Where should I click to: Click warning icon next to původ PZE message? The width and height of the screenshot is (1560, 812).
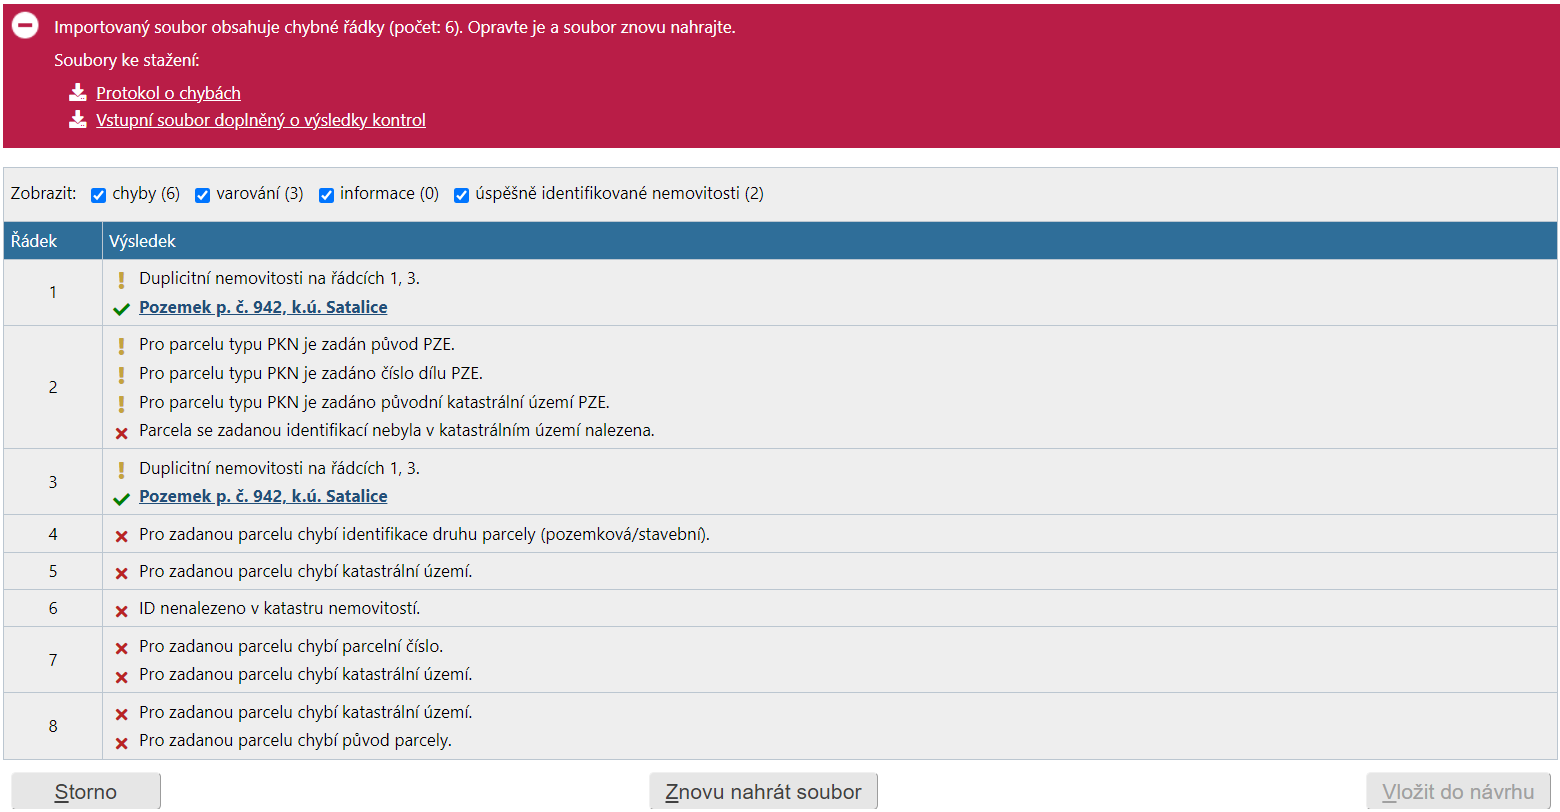[x=121, y=346]
